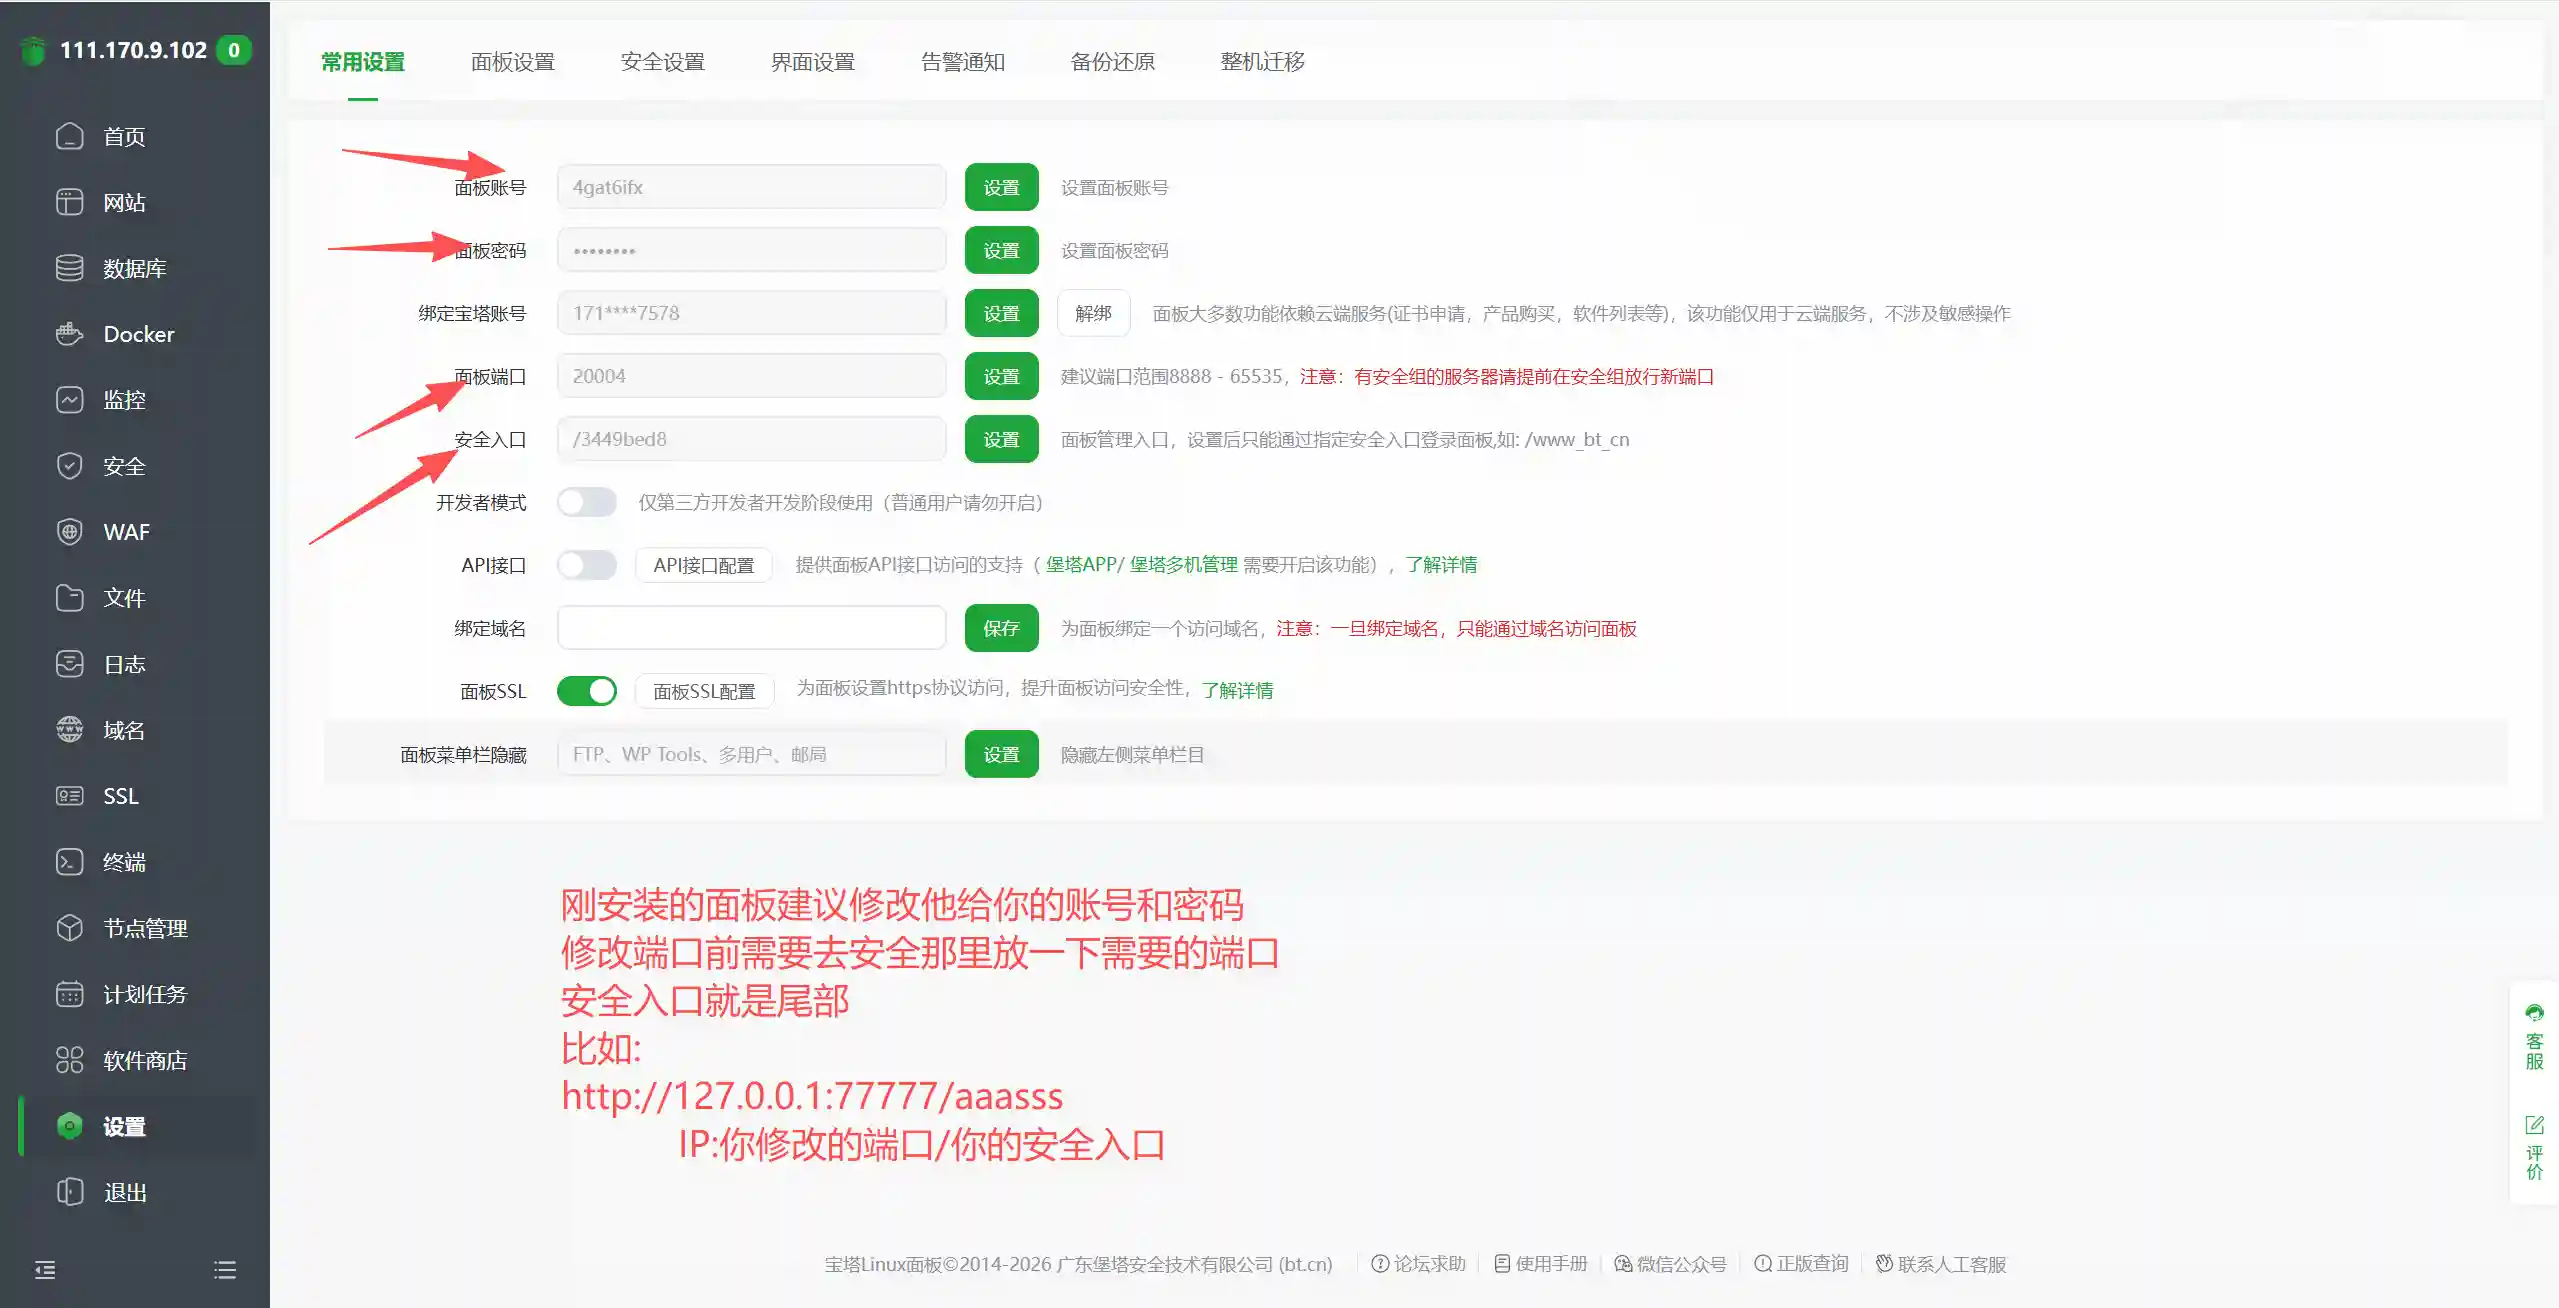
Task: Click 设置 button for 面板菜单栏隐藏
Action: point(1001,754)
